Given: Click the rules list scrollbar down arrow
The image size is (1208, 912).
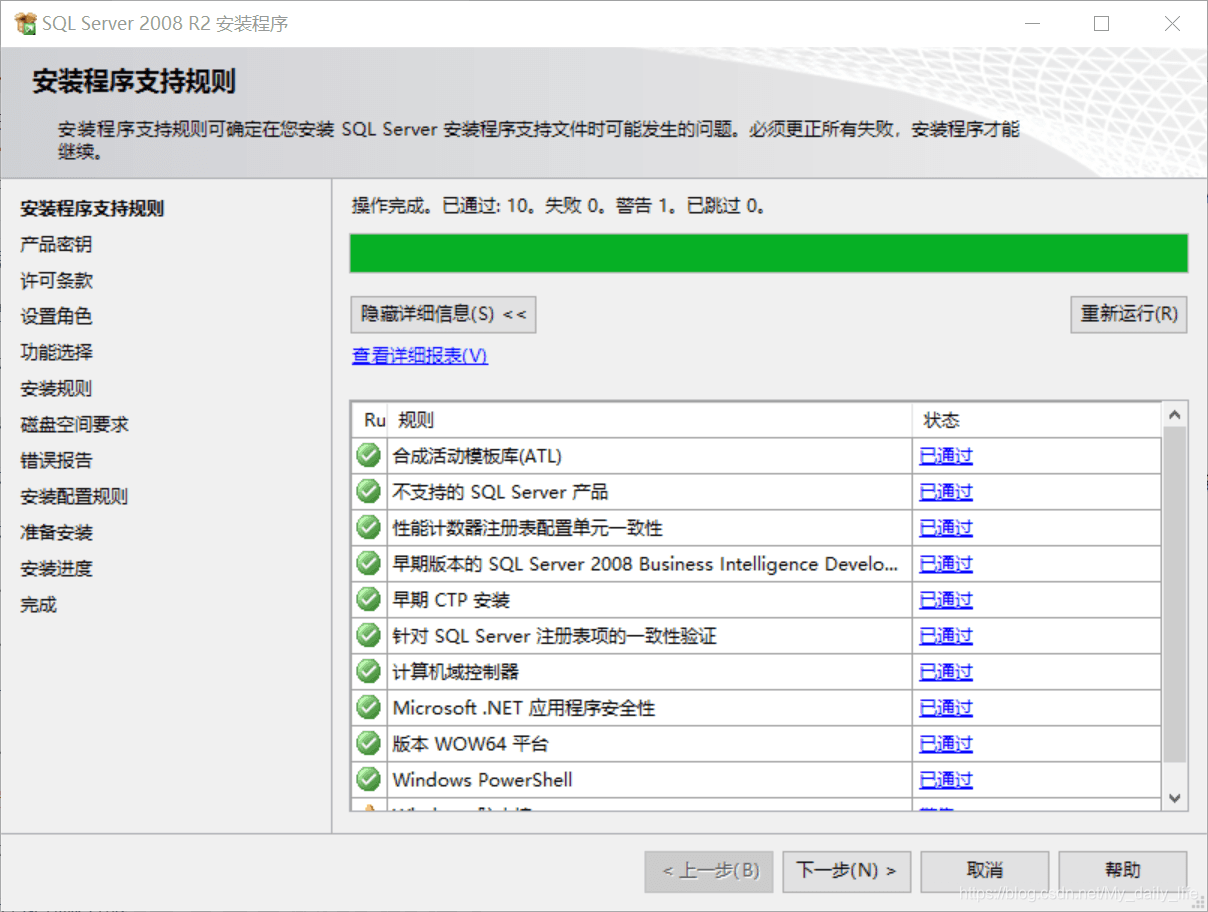Looking at the screenshot, I should (1175, 798).
